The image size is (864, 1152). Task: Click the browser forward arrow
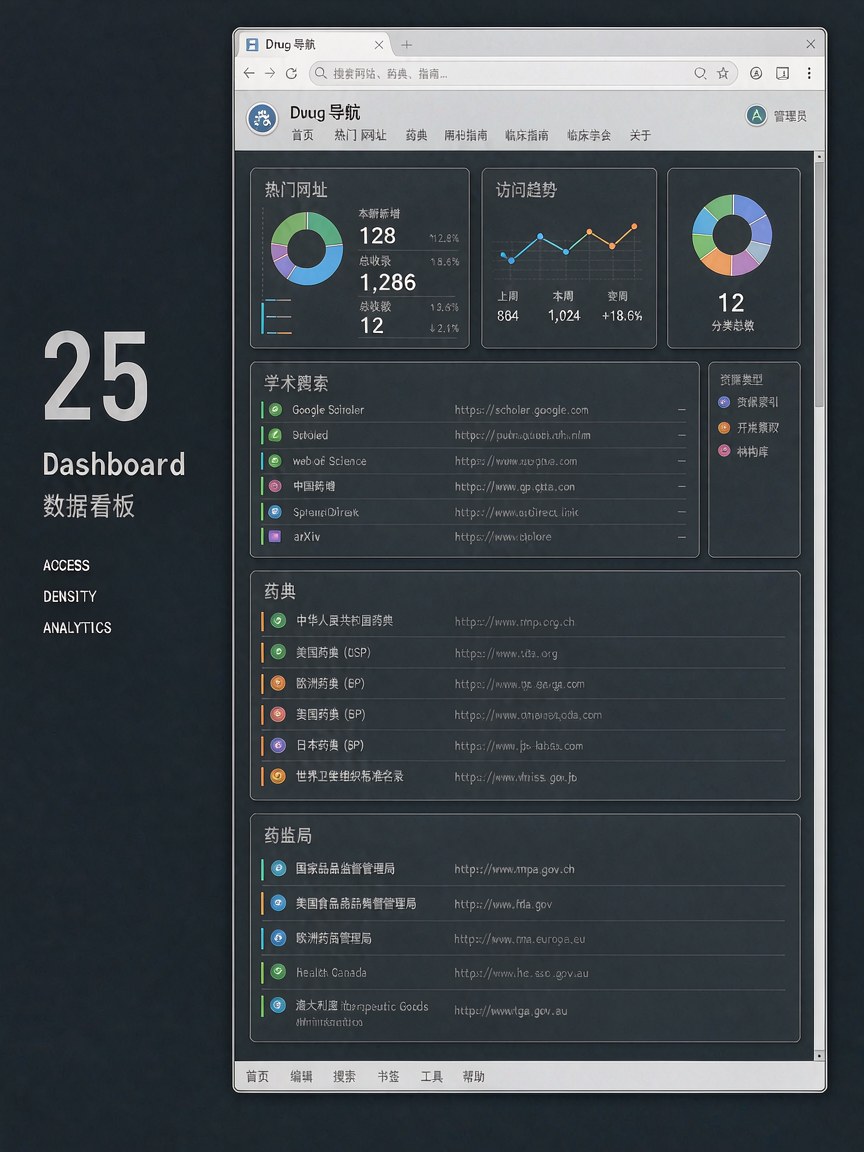(x=270, y=73)
